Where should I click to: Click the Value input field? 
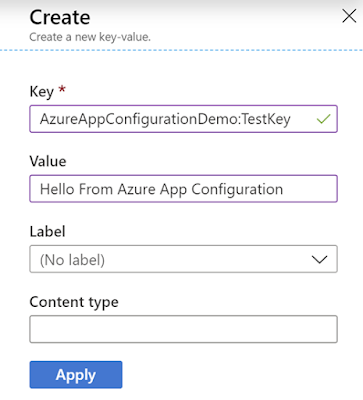click(183, 189)
